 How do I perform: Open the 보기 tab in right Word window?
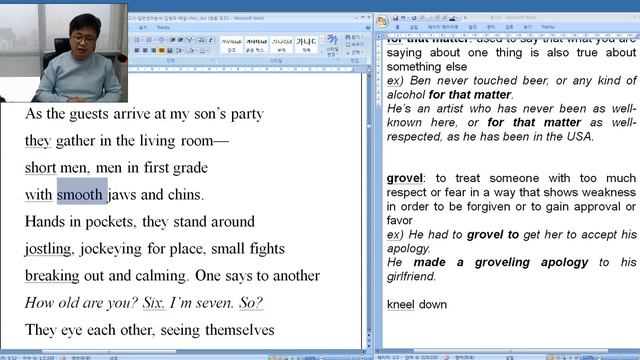pyautogui.click(x=528, y=27)
